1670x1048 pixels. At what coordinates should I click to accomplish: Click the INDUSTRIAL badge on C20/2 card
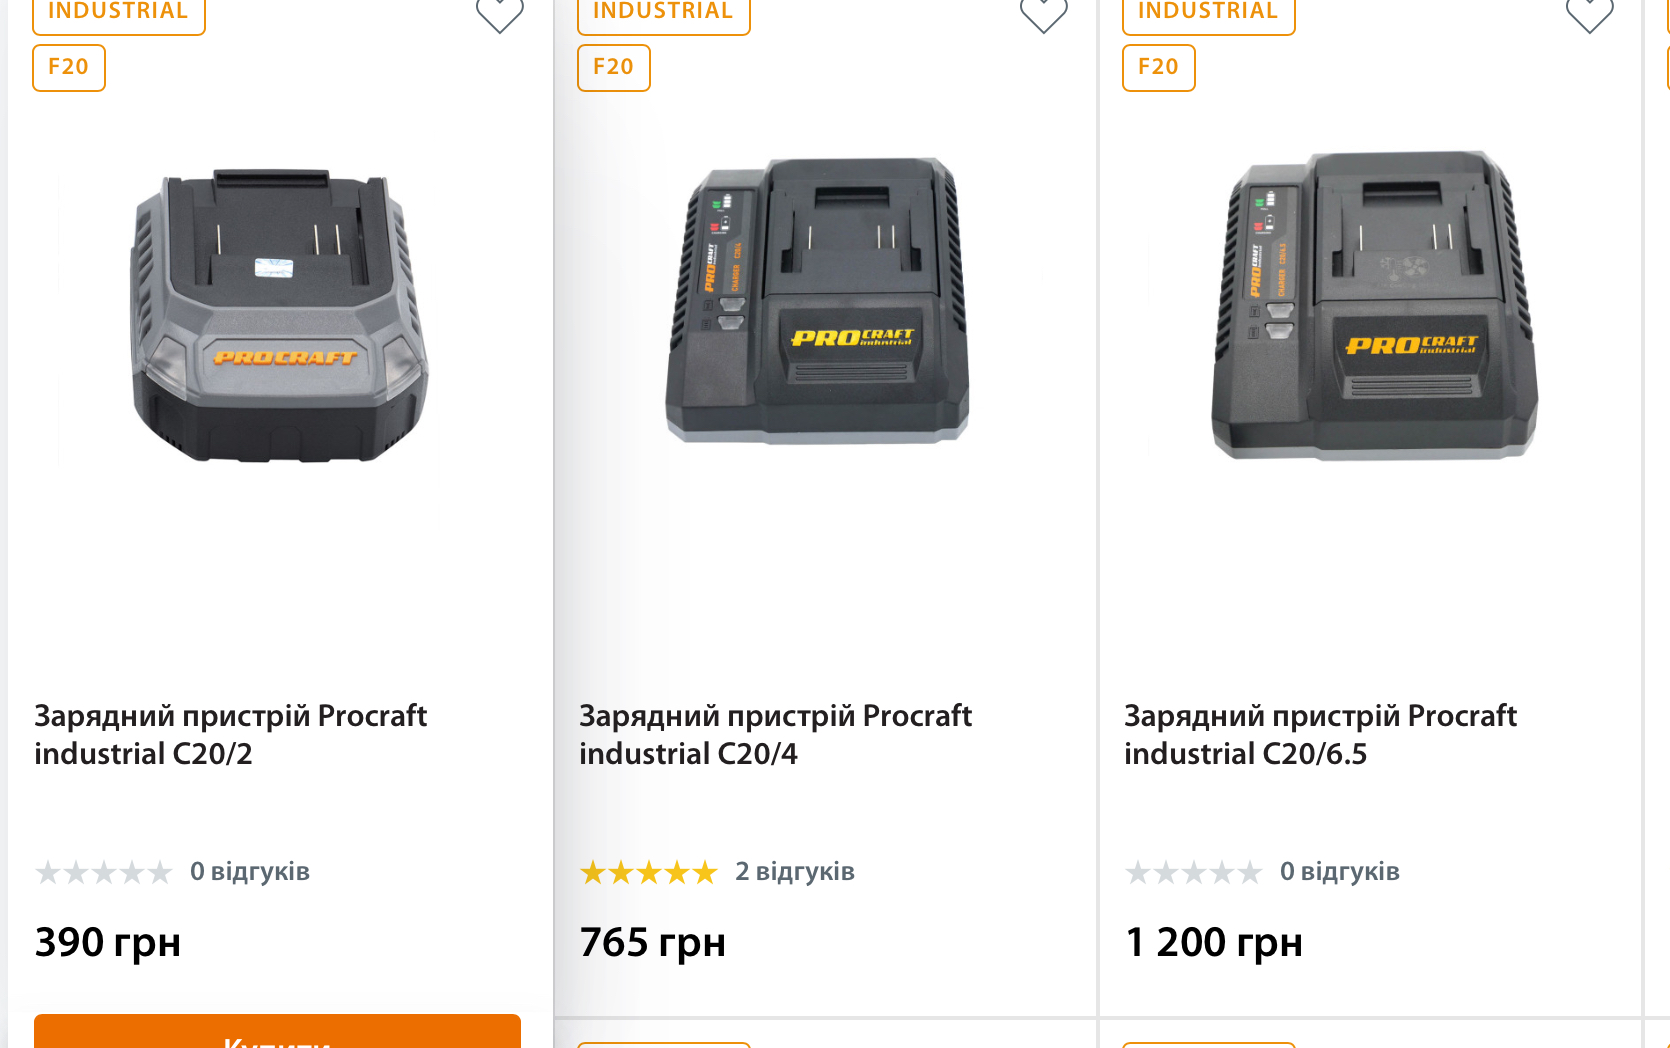pyautogui.click(x=118, y=13)
